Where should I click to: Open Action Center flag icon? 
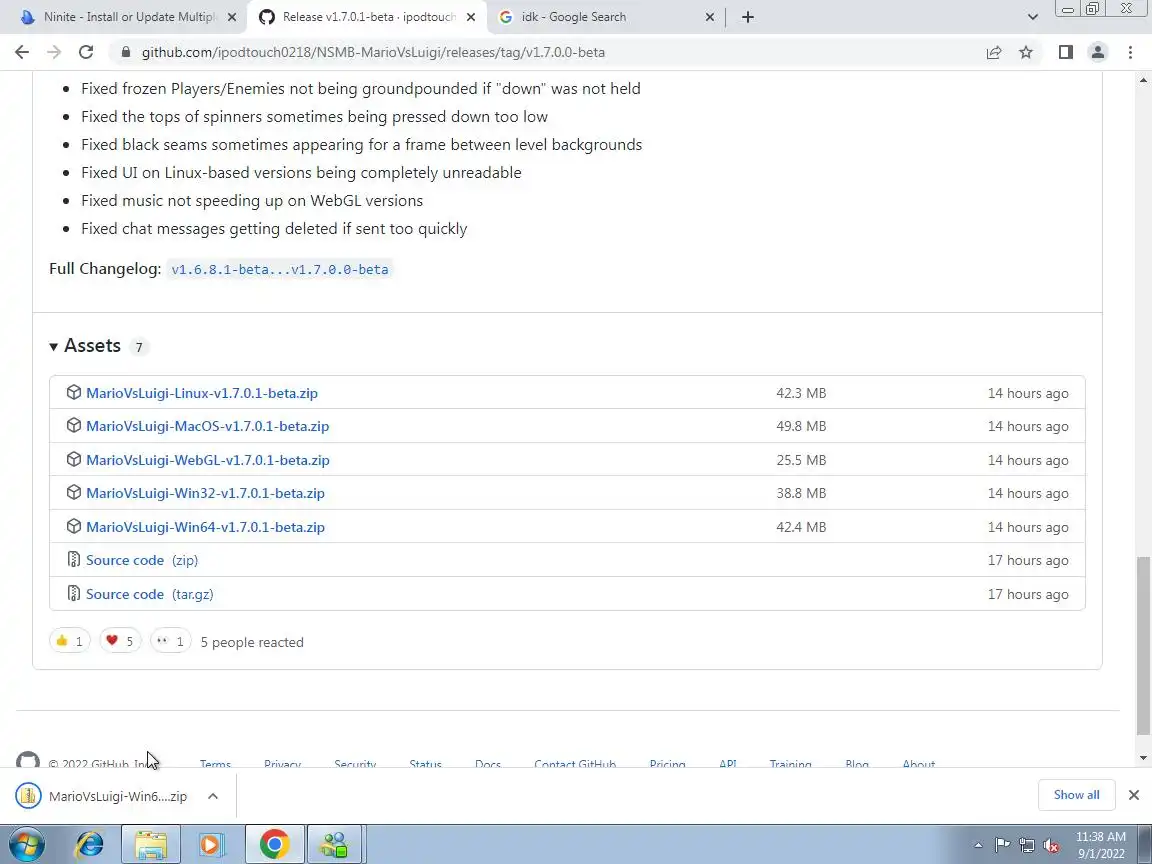1002,846
